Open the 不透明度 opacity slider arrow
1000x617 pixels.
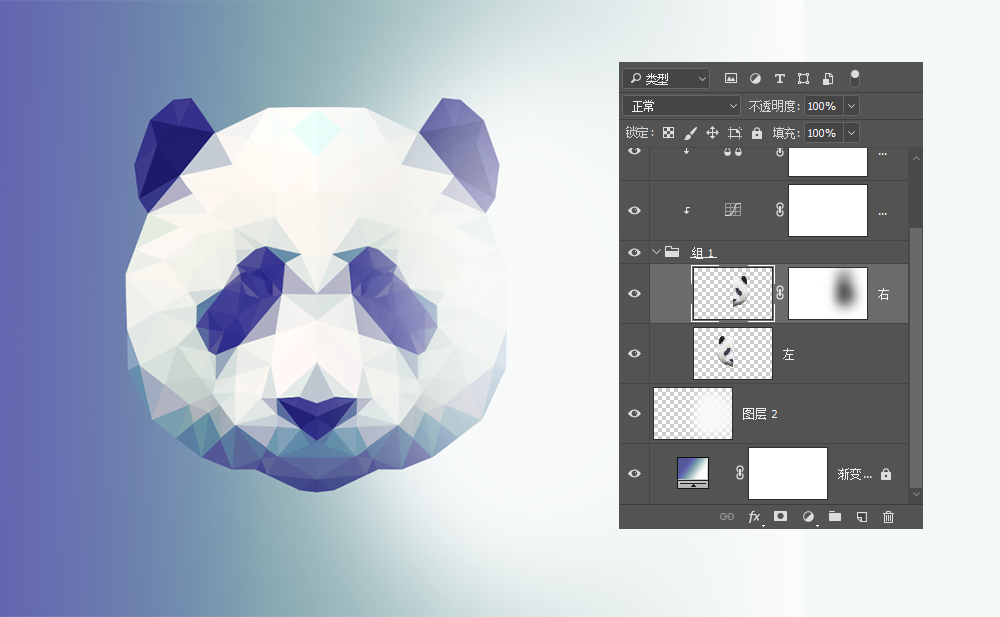click(x=851, y=106)
